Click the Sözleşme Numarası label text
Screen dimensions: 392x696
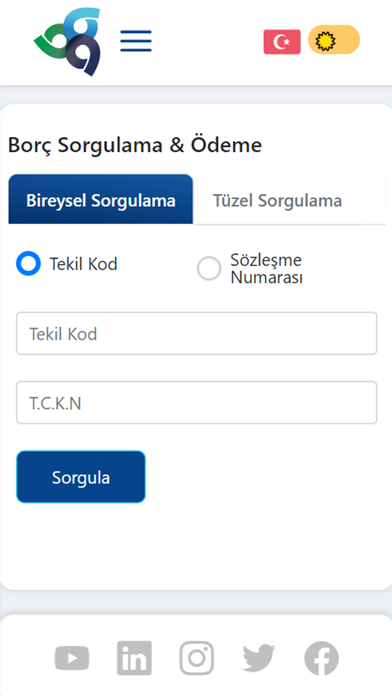coord(266,269)
